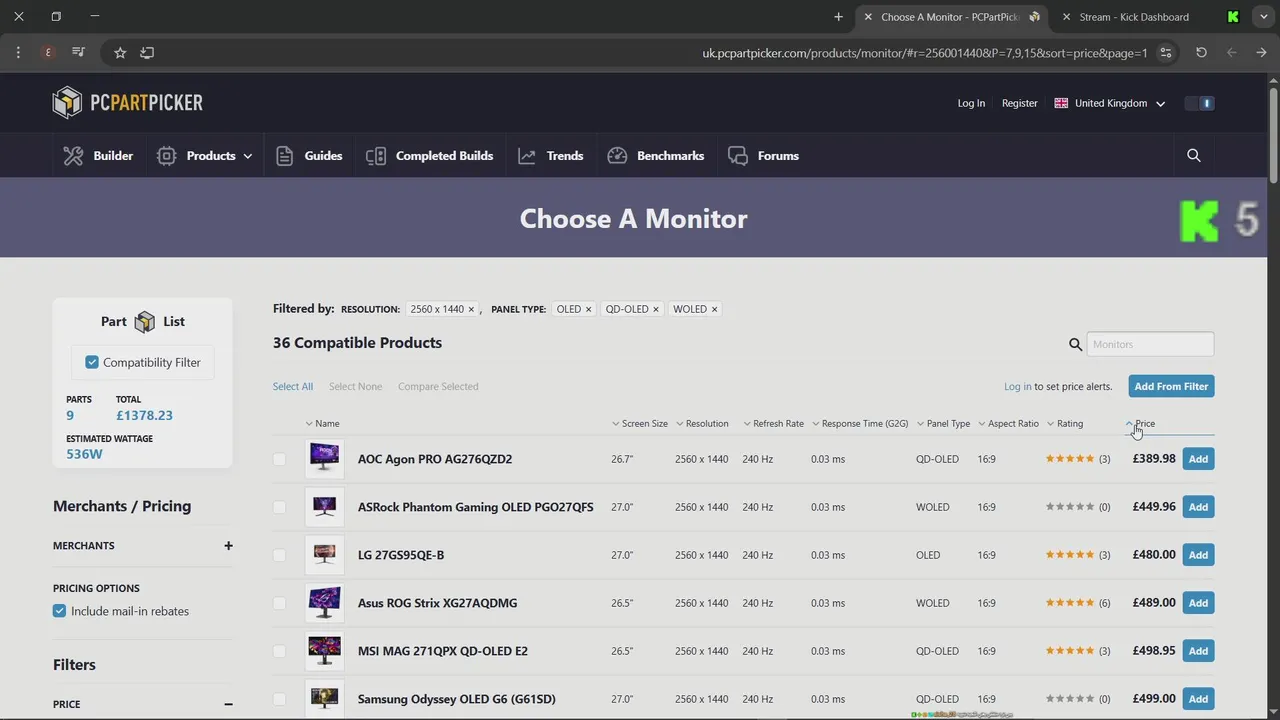This screenshot has width=1280, height=720.
Task: Sort by Refresh Rate column
Action: click(x=773, y=423)
